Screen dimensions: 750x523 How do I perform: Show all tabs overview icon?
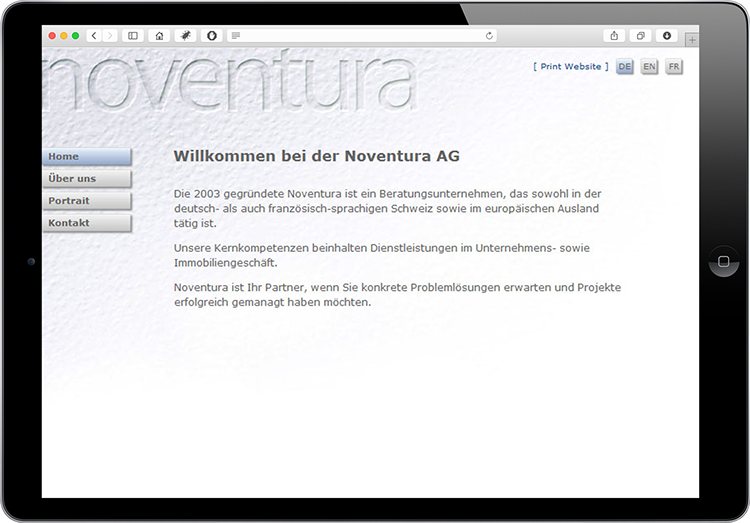coord(640,35)
